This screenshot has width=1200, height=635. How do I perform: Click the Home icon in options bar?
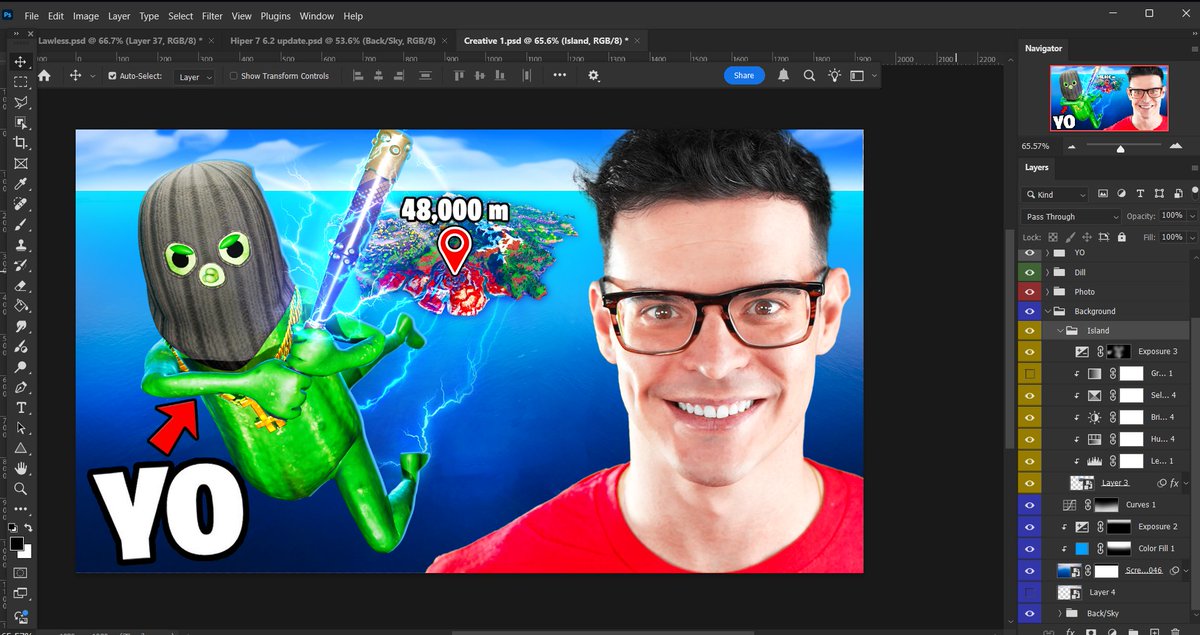(44, 75)
